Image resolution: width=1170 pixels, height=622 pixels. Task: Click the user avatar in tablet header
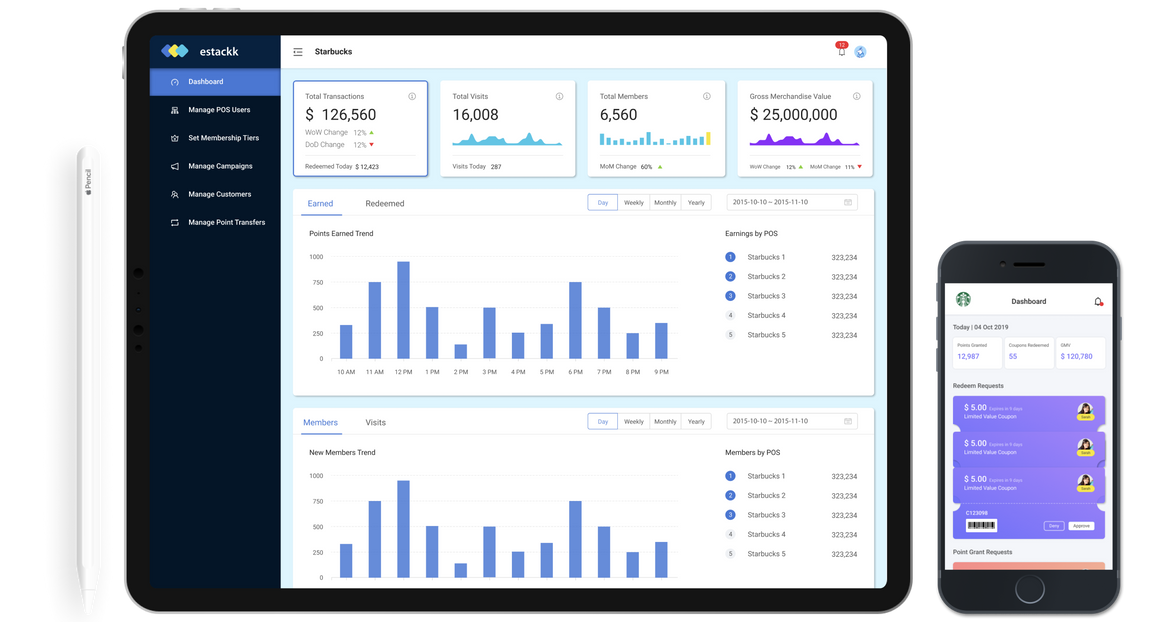860,52
